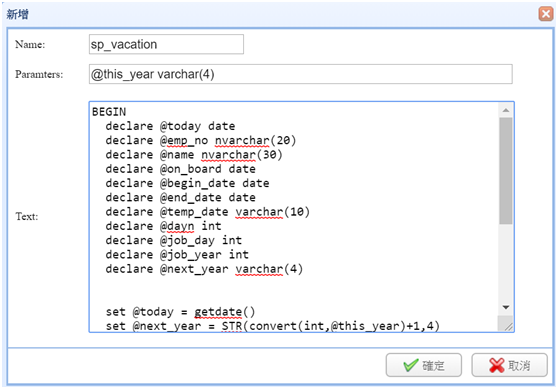Click the Paramters field with @this_year varchar(4)
This screenshot has width=558, height=389.
click(301, 74)
